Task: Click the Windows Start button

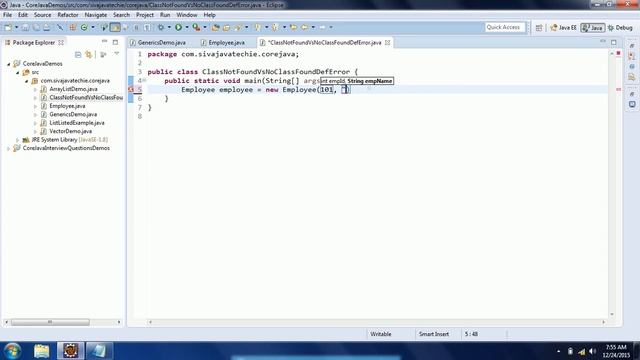Action: point(13,351)
